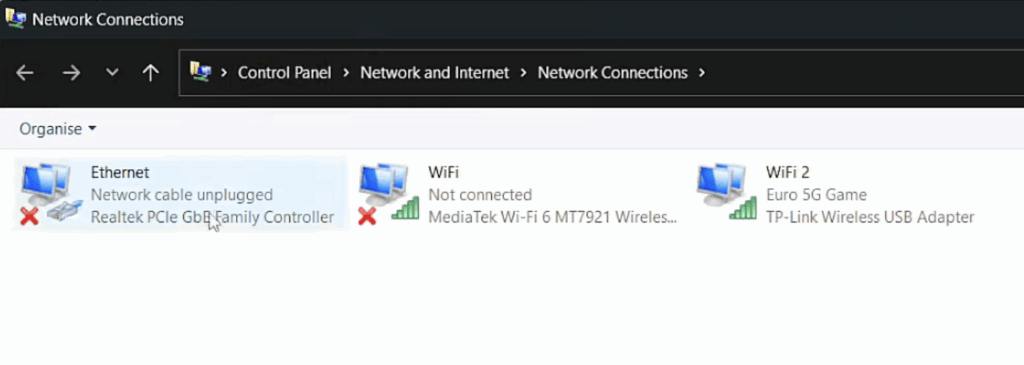The width and height of the screenshot is (1024, 365).
Task: Go up one level with up arrow
Action: [x=151, y=72]
